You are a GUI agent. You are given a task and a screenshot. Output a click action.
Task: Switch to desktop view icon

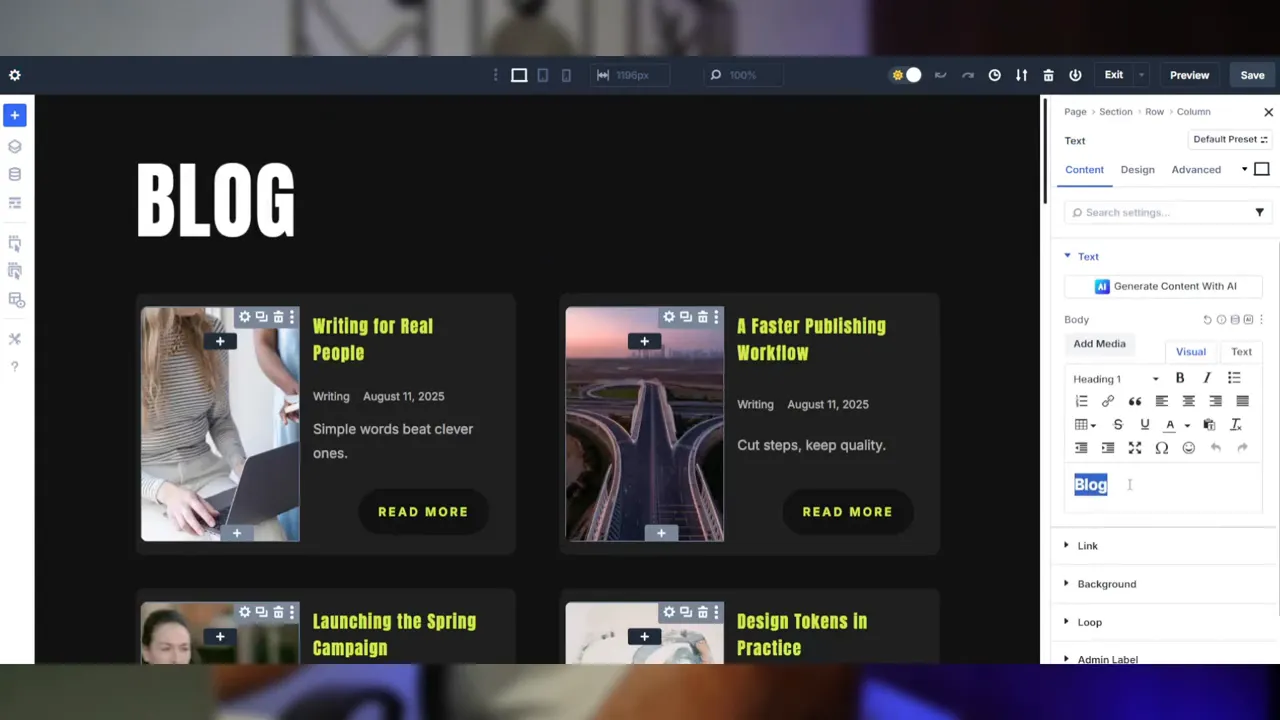(519, 75)
